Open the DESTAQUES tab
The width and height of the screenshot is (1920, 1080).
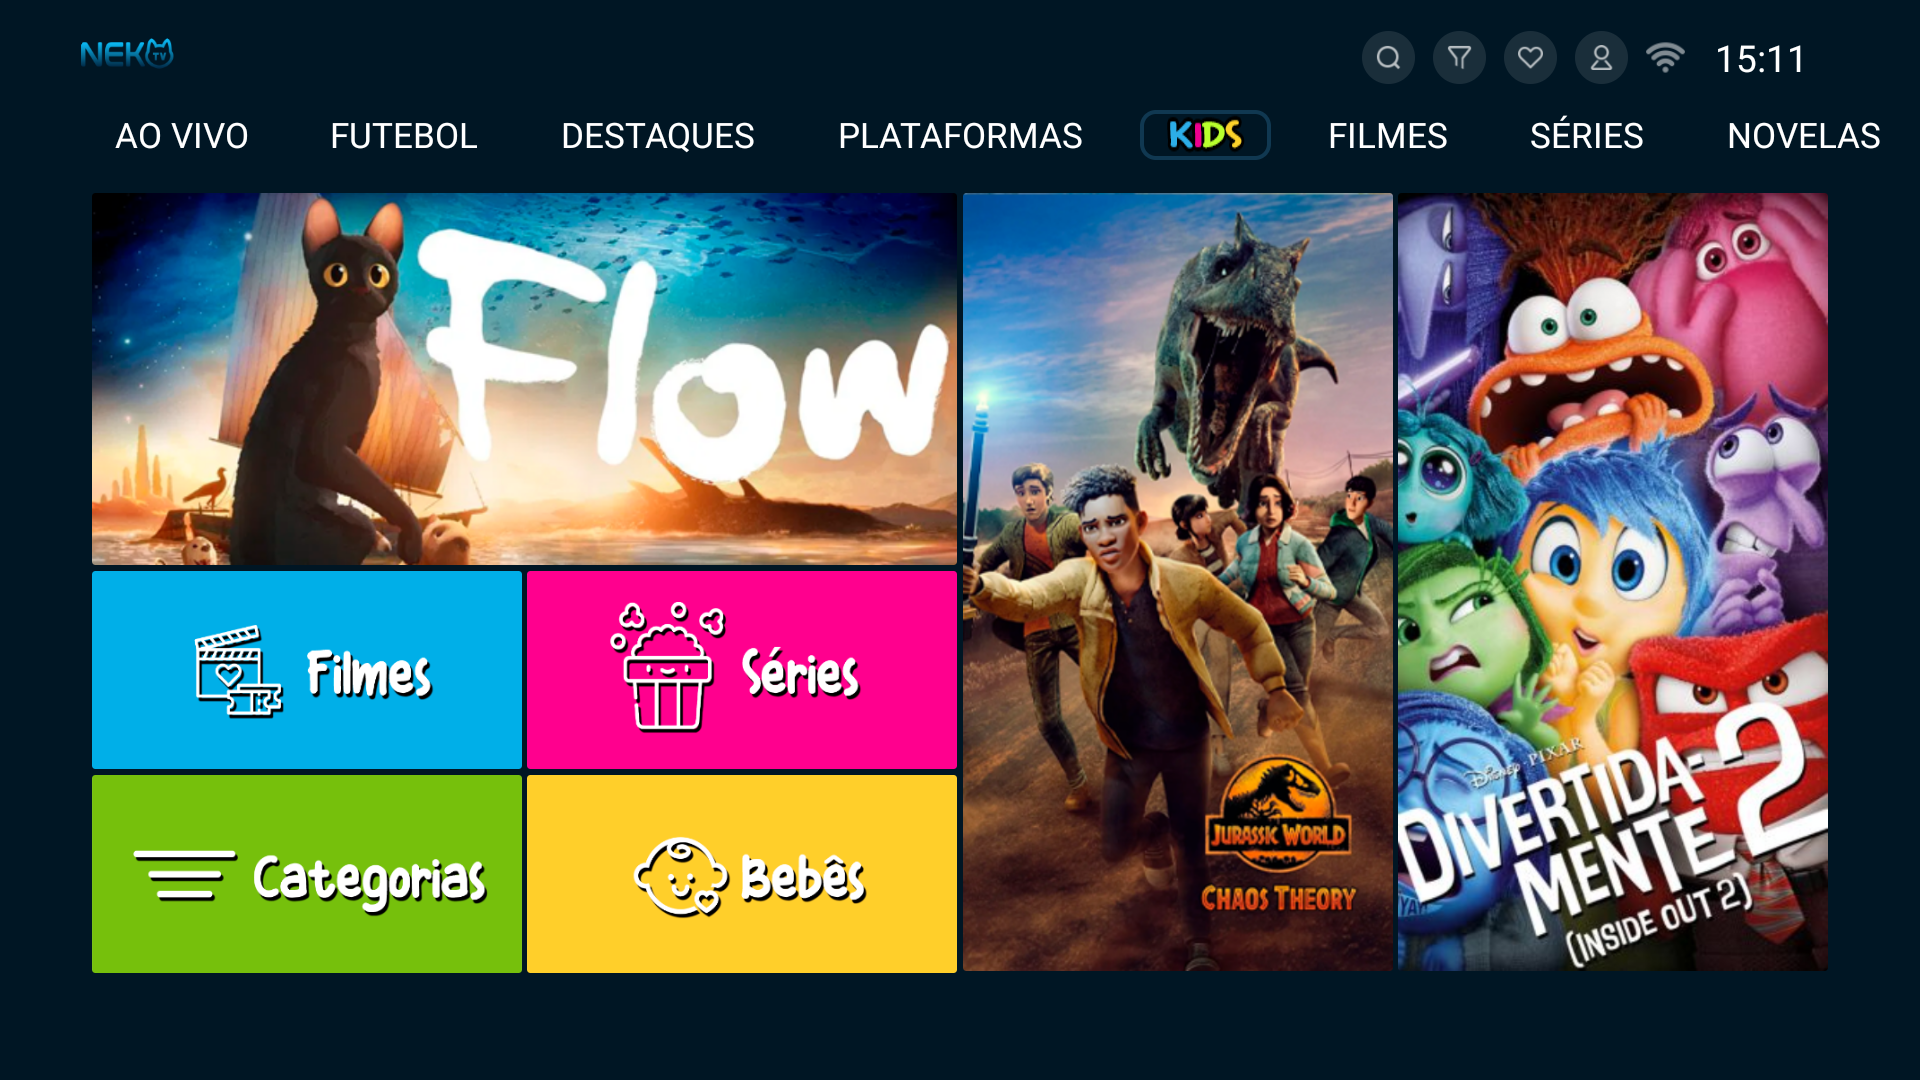click(x=658, y=136)
